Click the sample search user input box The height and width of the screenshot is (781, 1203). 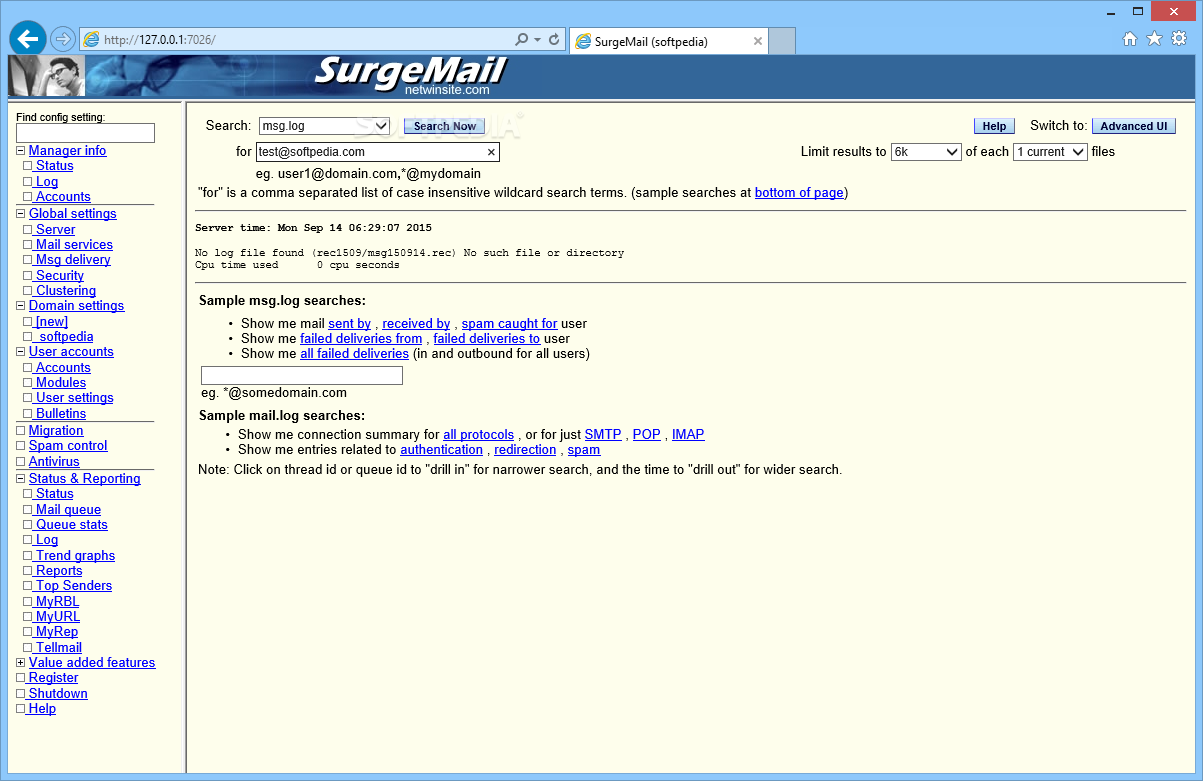coord(302,376)
